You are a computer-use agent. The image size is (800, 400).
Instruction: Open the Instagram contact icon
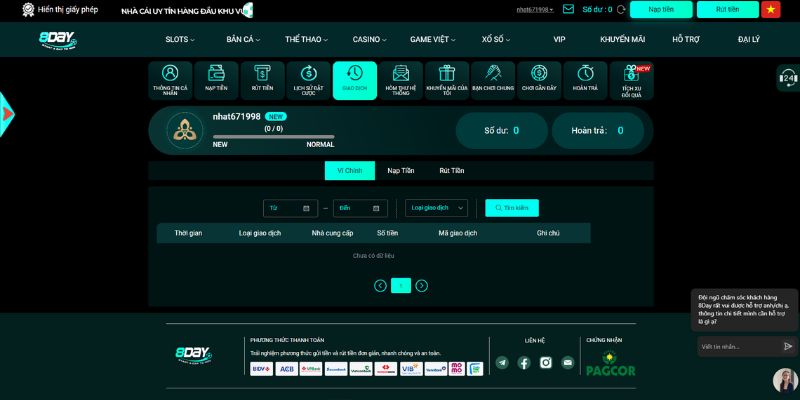point(546,363)
